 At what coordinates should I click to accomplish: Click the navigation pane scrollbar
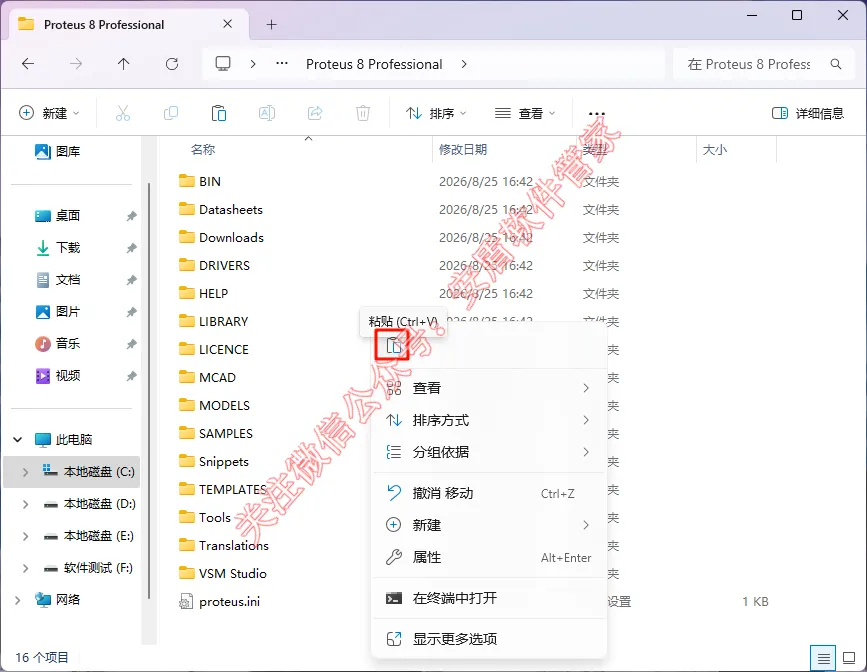click(149, 390)
